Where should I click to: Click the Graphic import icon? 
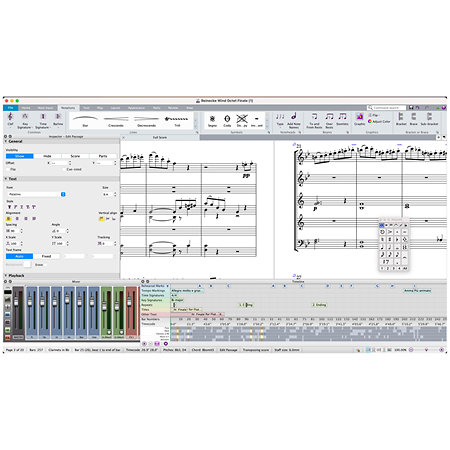[x=360, y=119]
